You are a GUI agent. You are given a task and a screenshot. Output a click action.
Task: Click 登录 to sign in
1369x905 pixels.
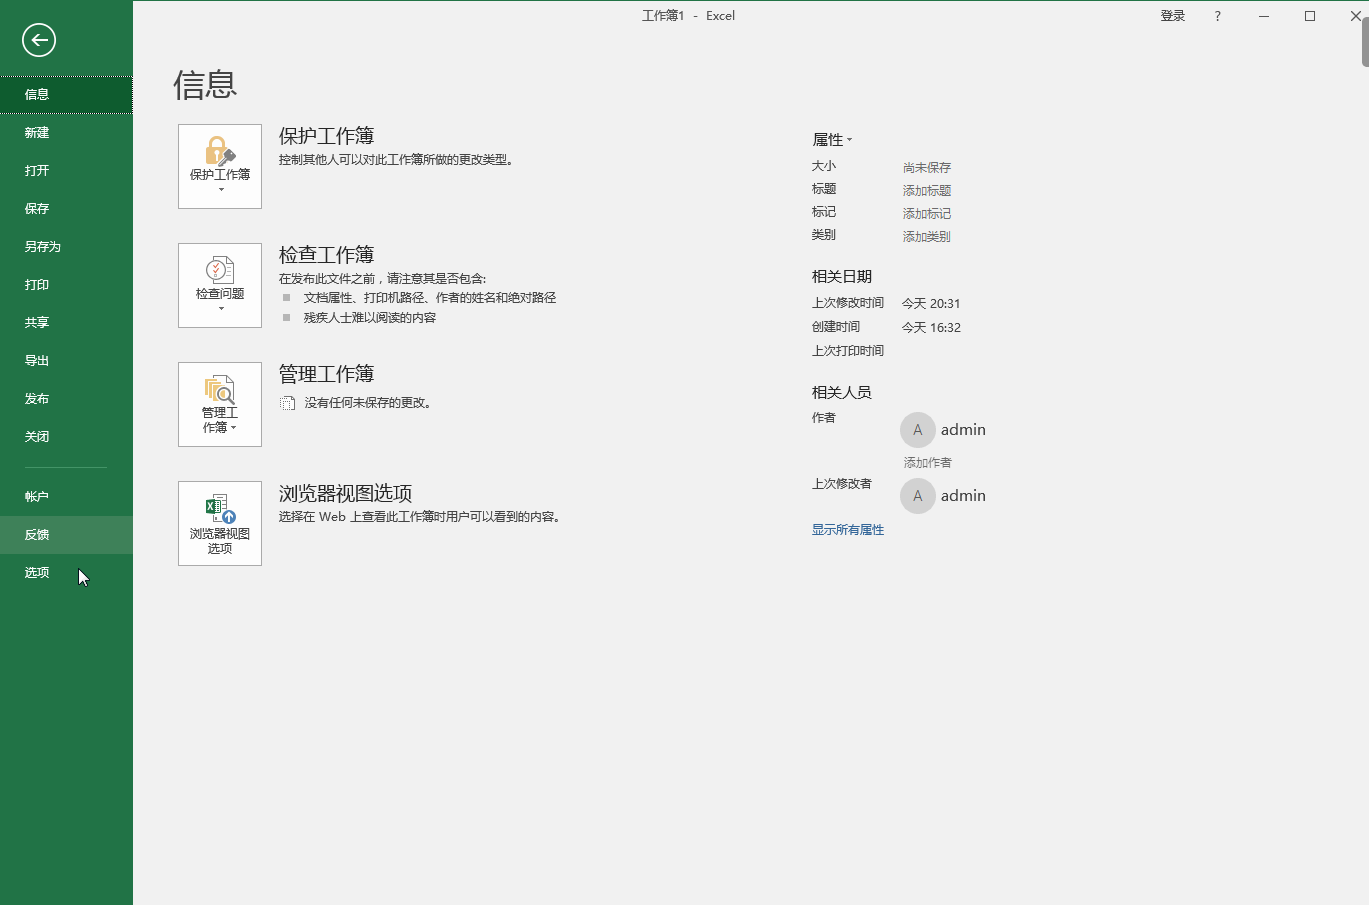[1173, 16]
